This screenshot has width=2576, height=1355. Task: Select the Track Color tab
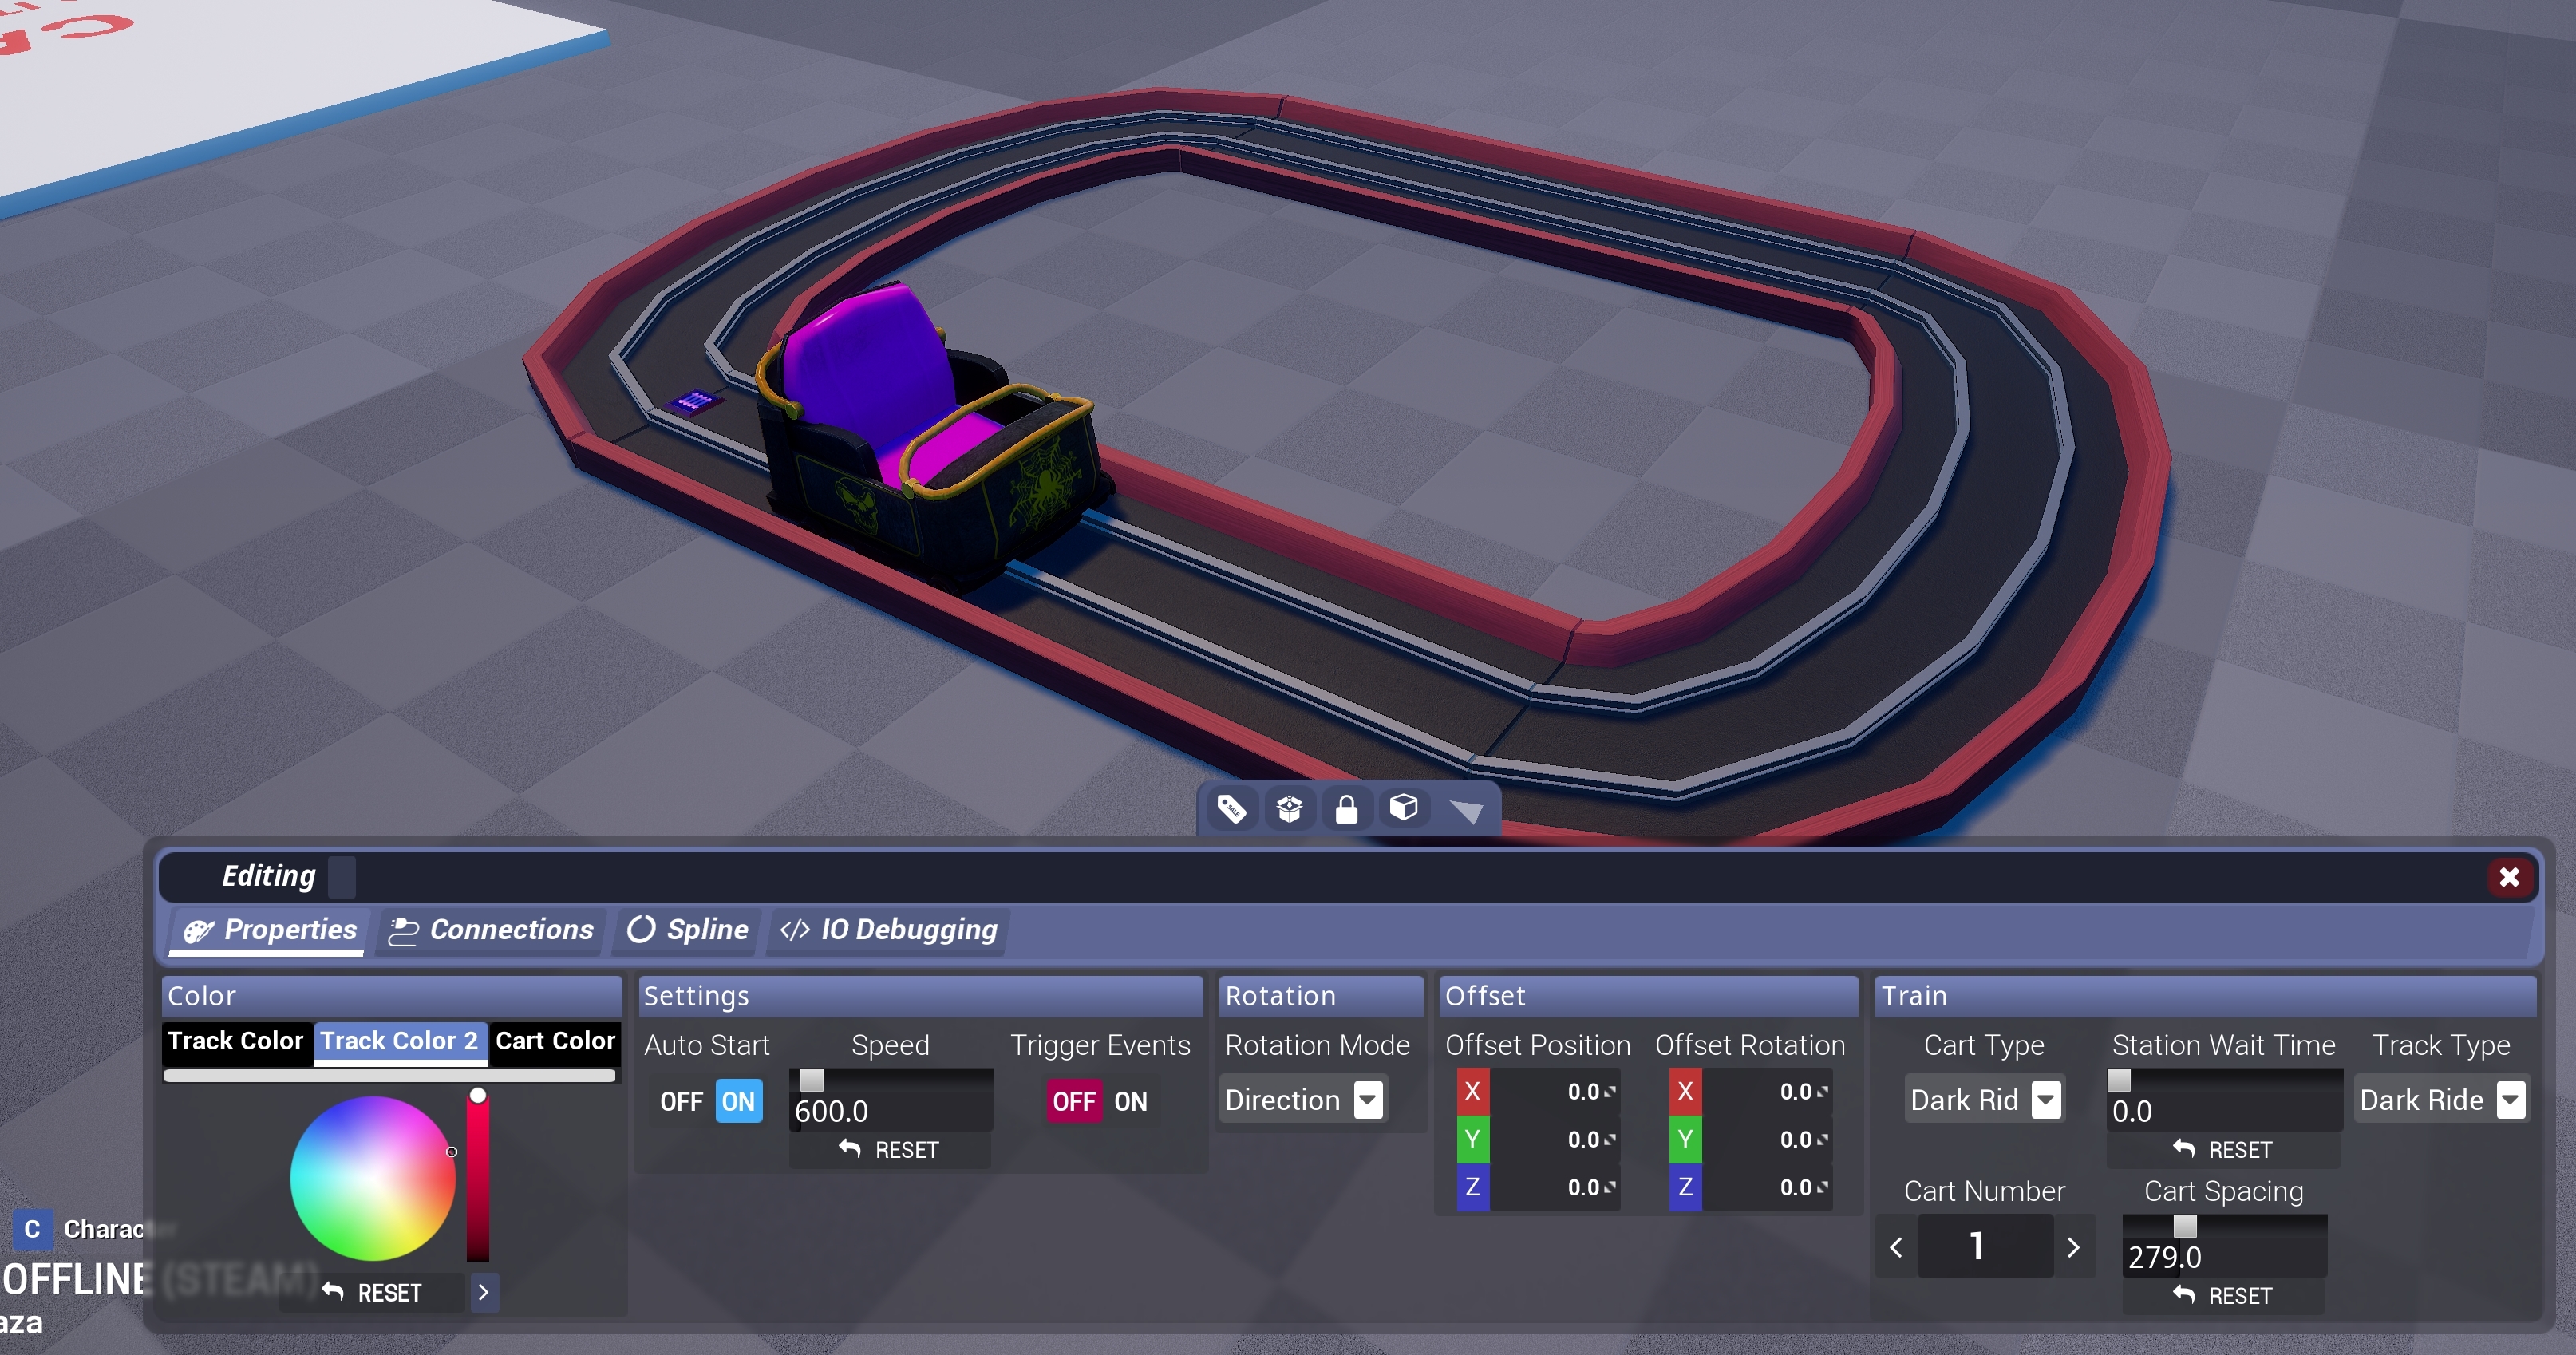click(x=236, y=1041)
